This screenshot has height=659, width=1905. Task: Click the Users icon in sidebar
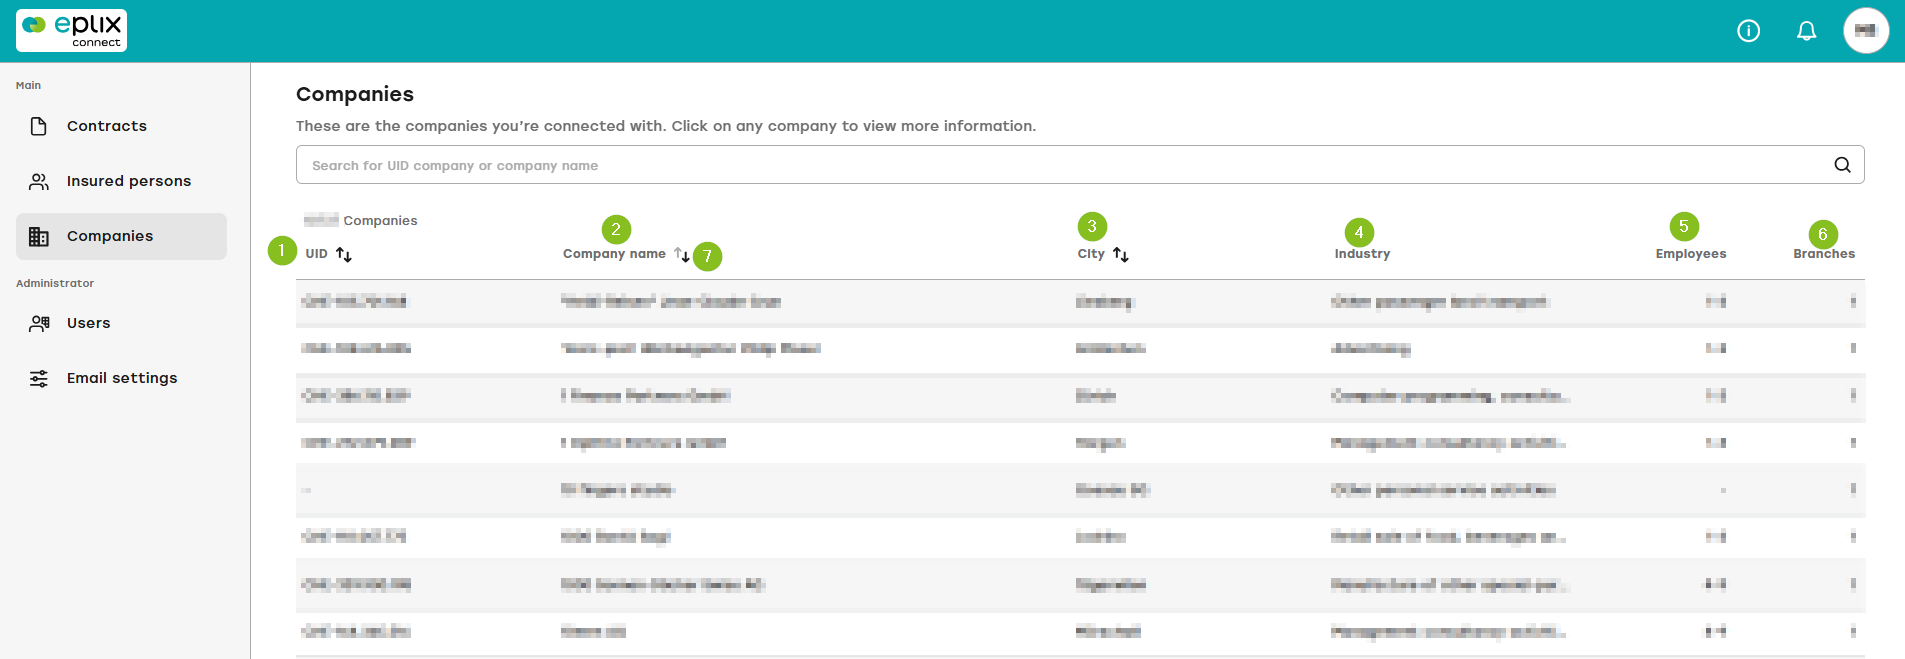click(x=39, y=323)
